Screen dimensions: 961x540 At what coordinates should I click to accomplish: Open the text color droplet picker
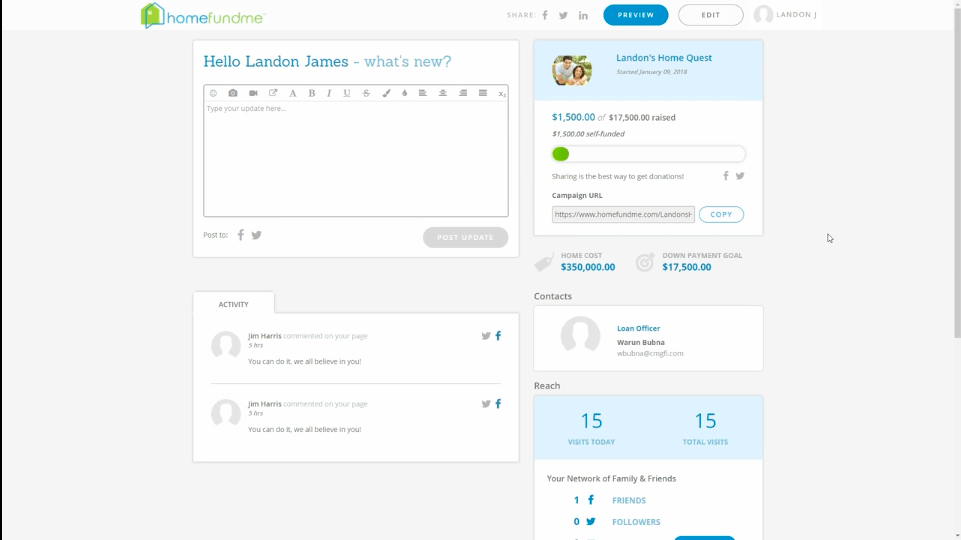404,93
